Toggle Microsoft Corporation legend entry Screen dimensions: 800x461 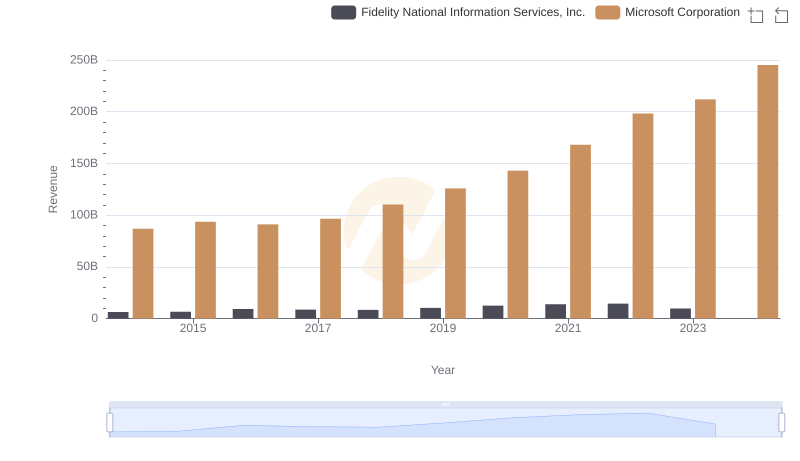[667, 12]
